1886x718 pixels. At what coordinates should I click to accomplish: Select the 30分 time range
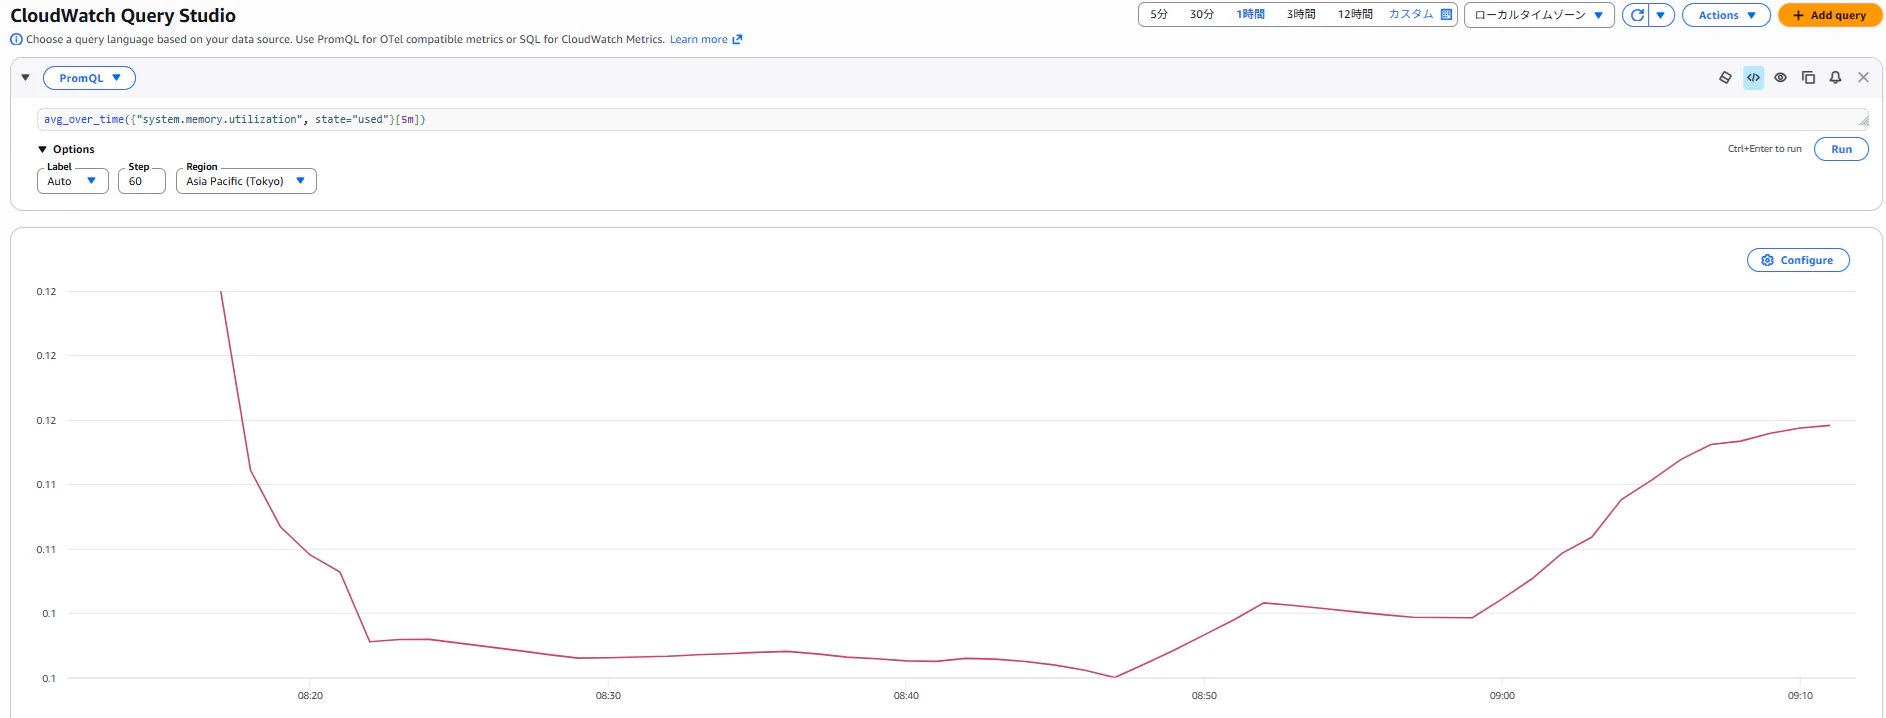pos(1202,15)
